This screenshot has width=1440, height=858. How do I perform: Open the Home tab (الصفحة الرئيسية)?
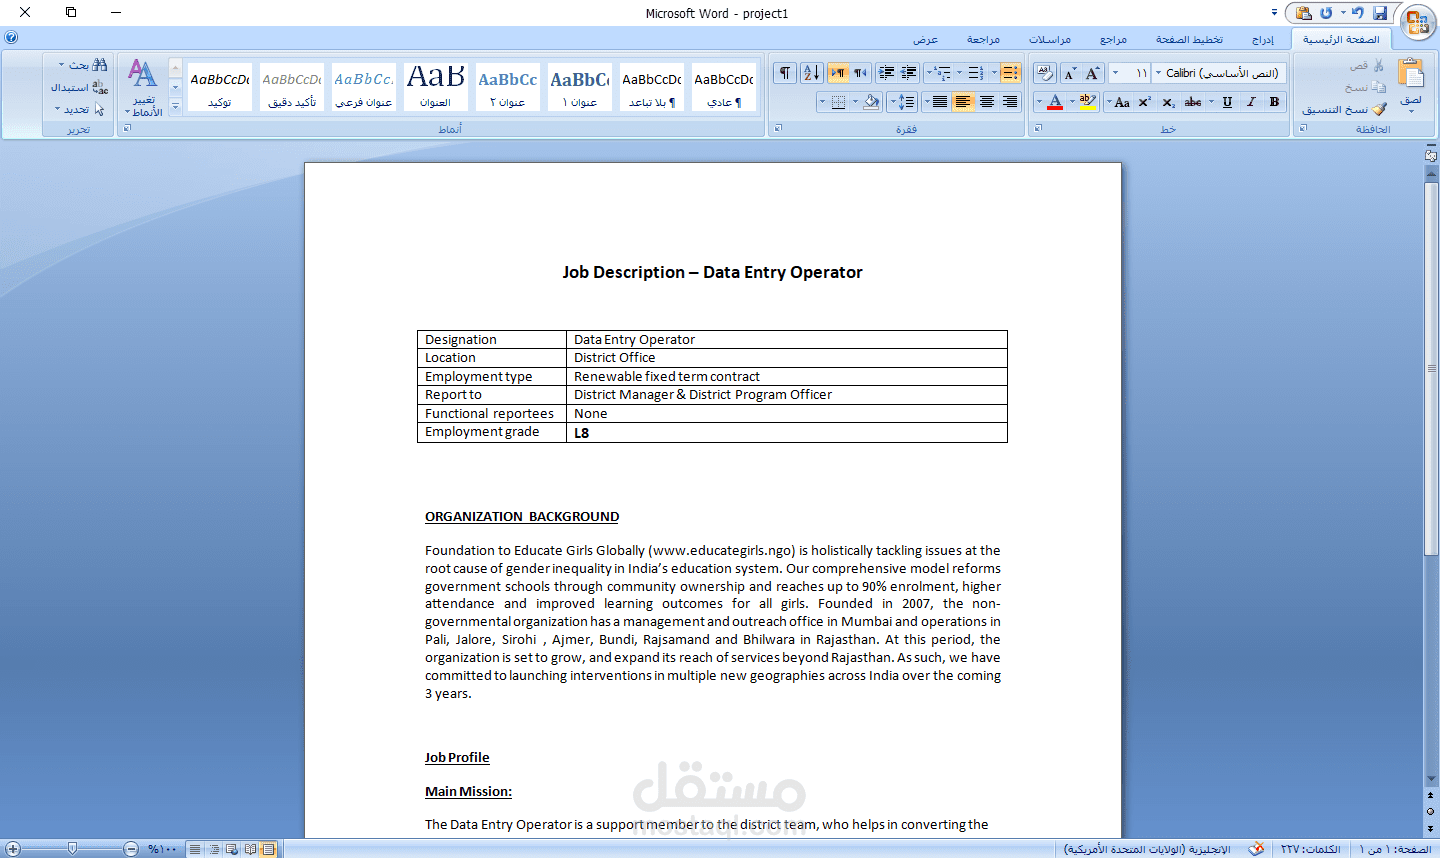point(1341,39)
